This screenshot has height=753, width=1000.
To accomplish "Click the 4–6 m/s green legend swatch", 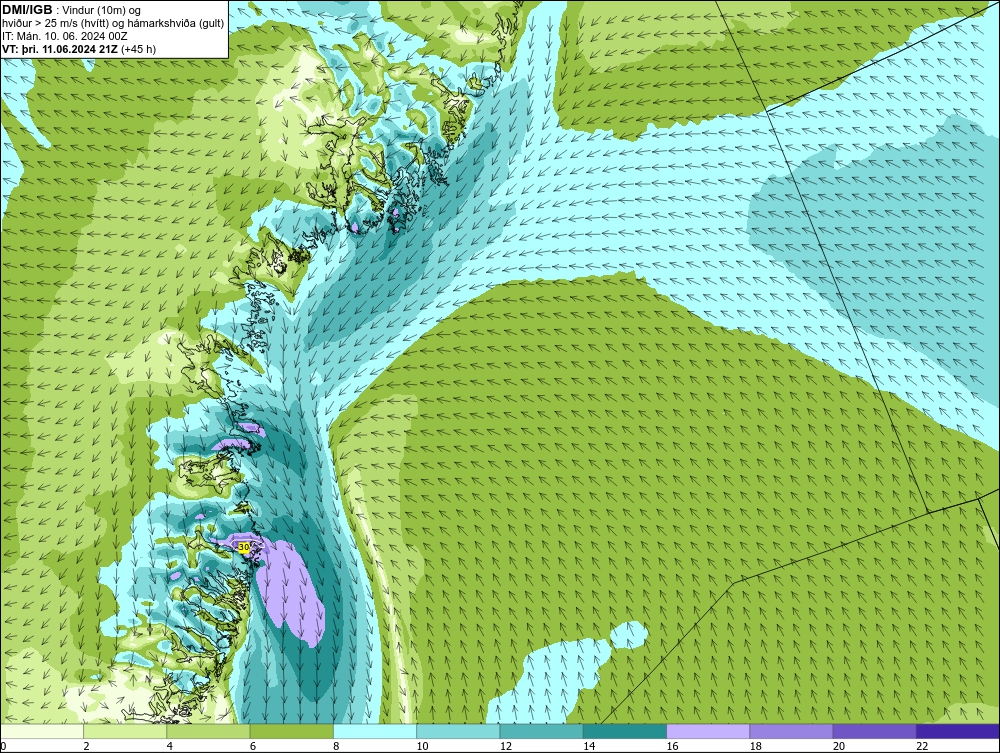I will click(x=209, y=731).
